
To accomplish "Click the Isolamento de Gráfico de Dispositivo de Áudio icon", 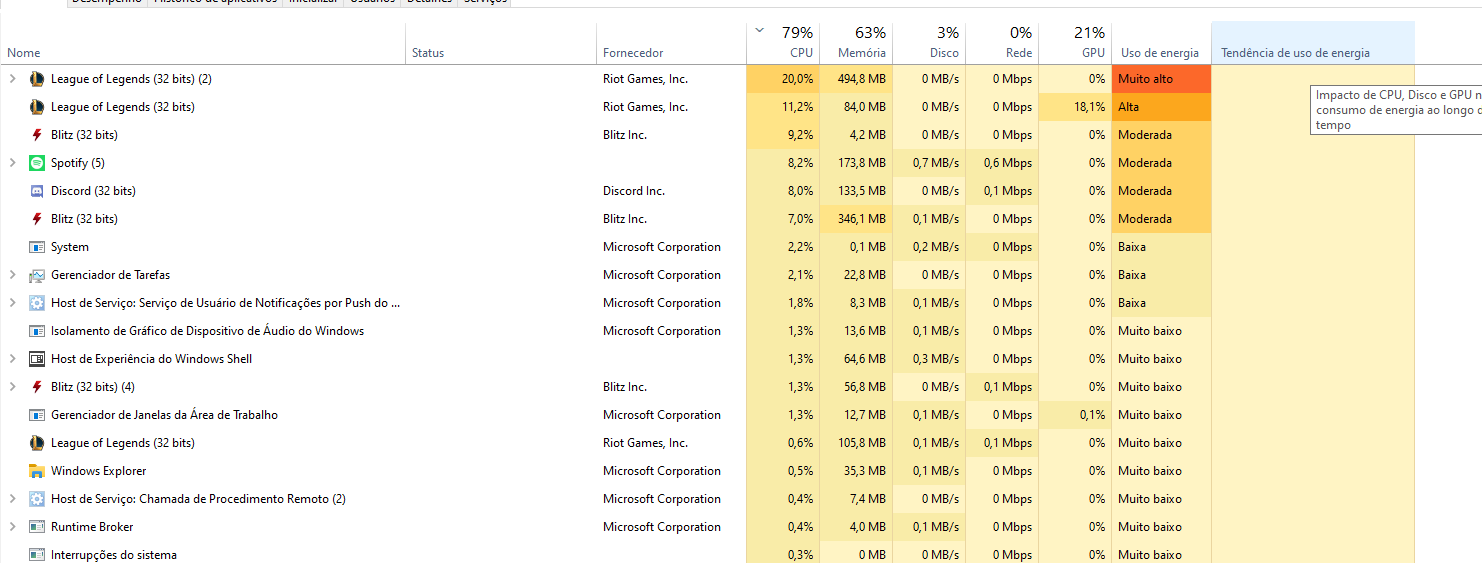I will [x=37, y=331].
